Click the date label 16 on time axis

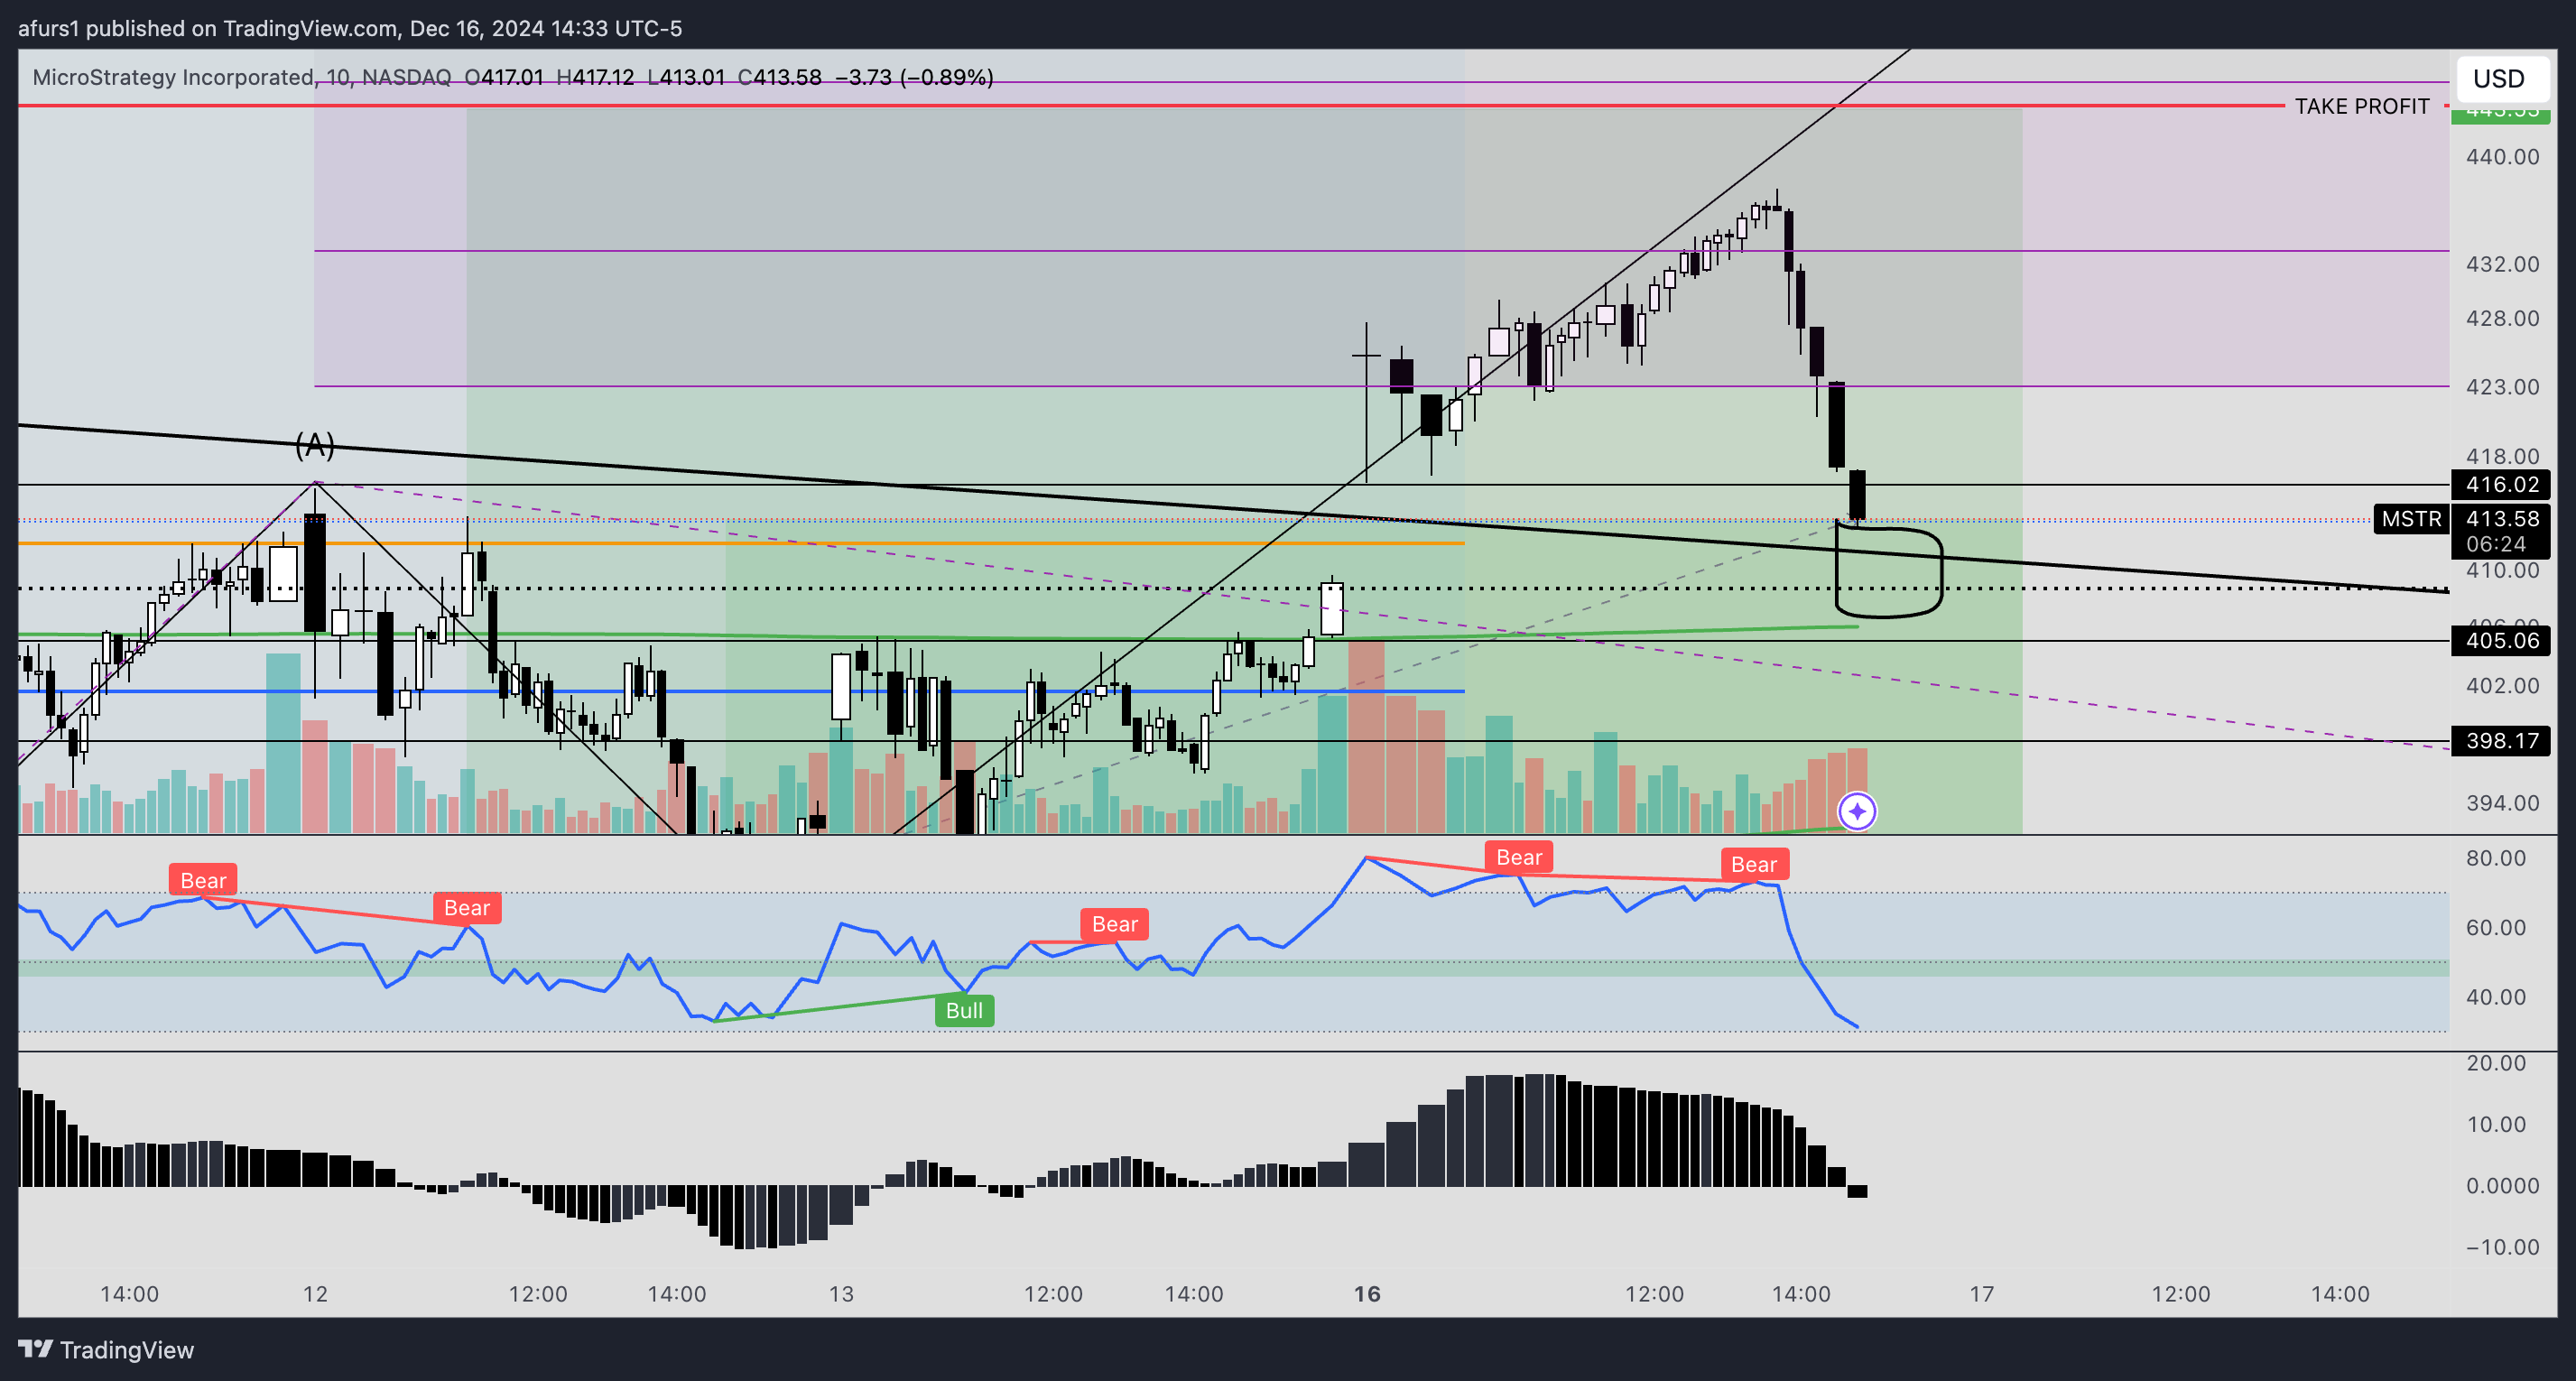pyautogui.click(x=1367, y=1294)
